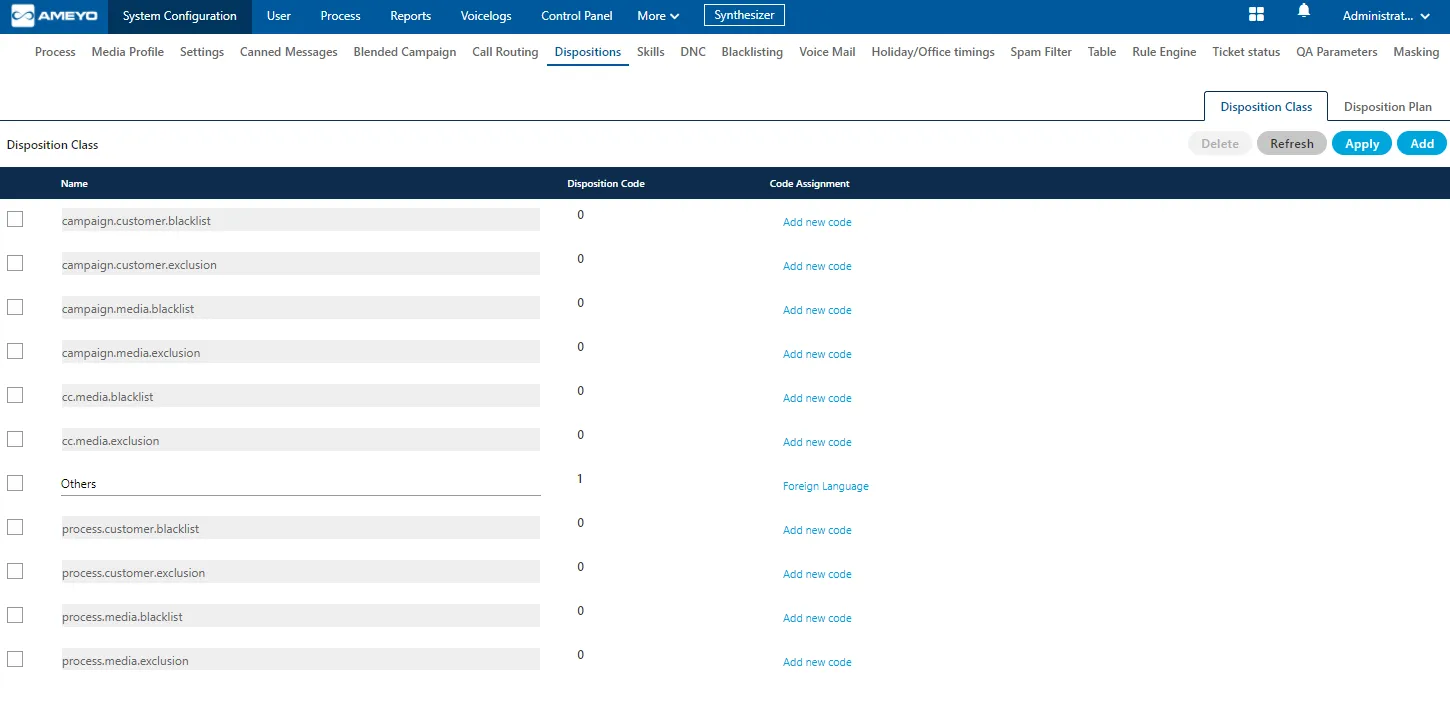
Task: Open the Call Routing tab
Action: click(505, 52)
